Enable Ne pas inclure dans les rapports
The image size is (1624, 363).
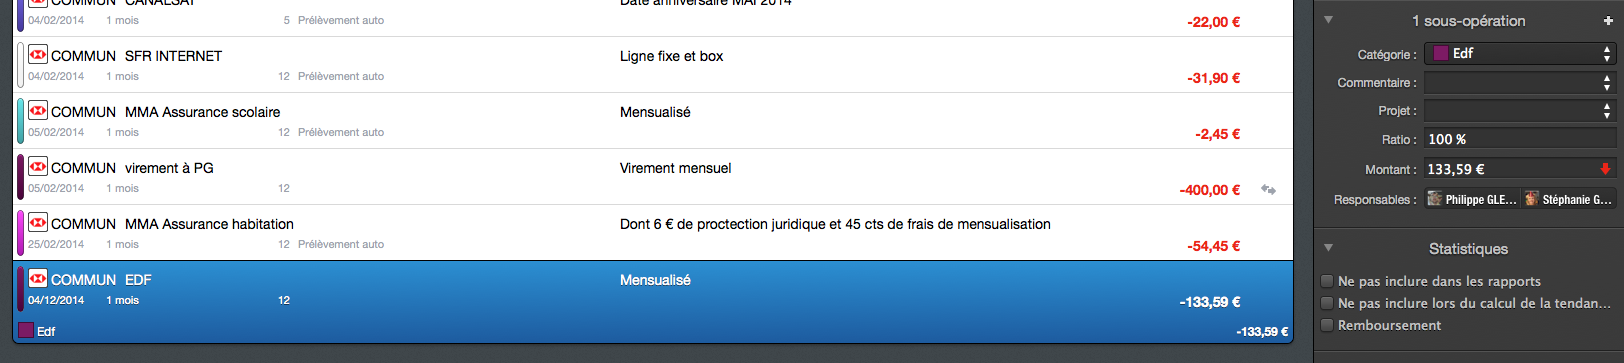pyautogui.click(x=1327, y=281)
